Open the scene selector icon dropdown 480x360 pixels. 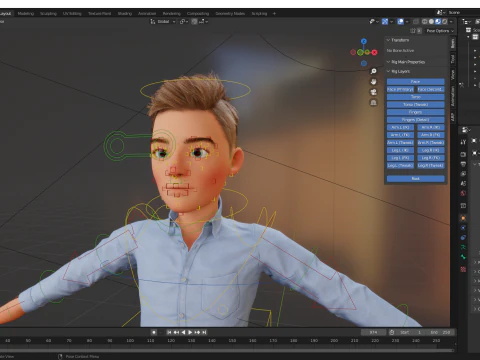(441, 13)
